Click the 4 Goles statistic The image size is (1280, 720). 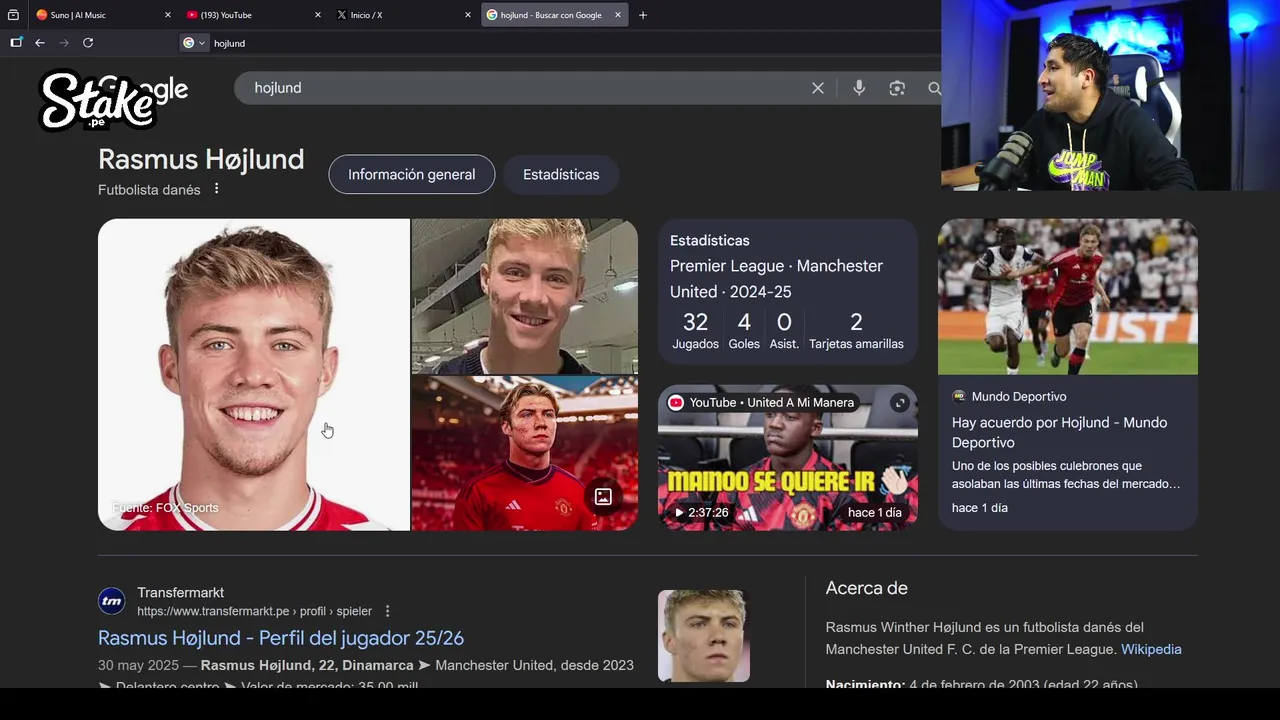coord(744,331)
